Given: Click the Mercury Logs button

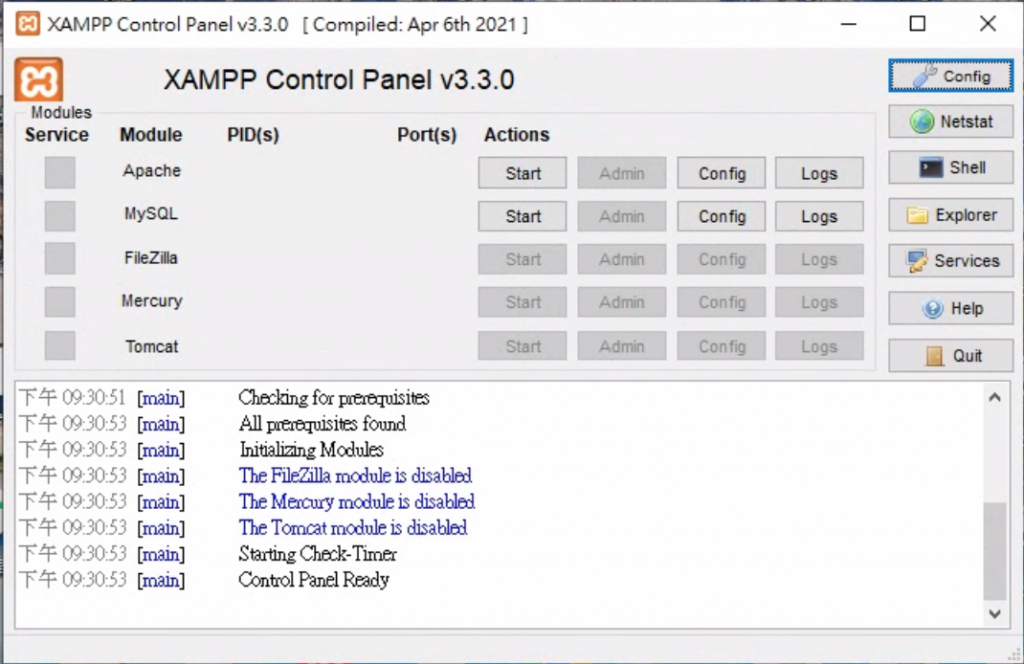Looking at the screenshot, I should (820, 302).
